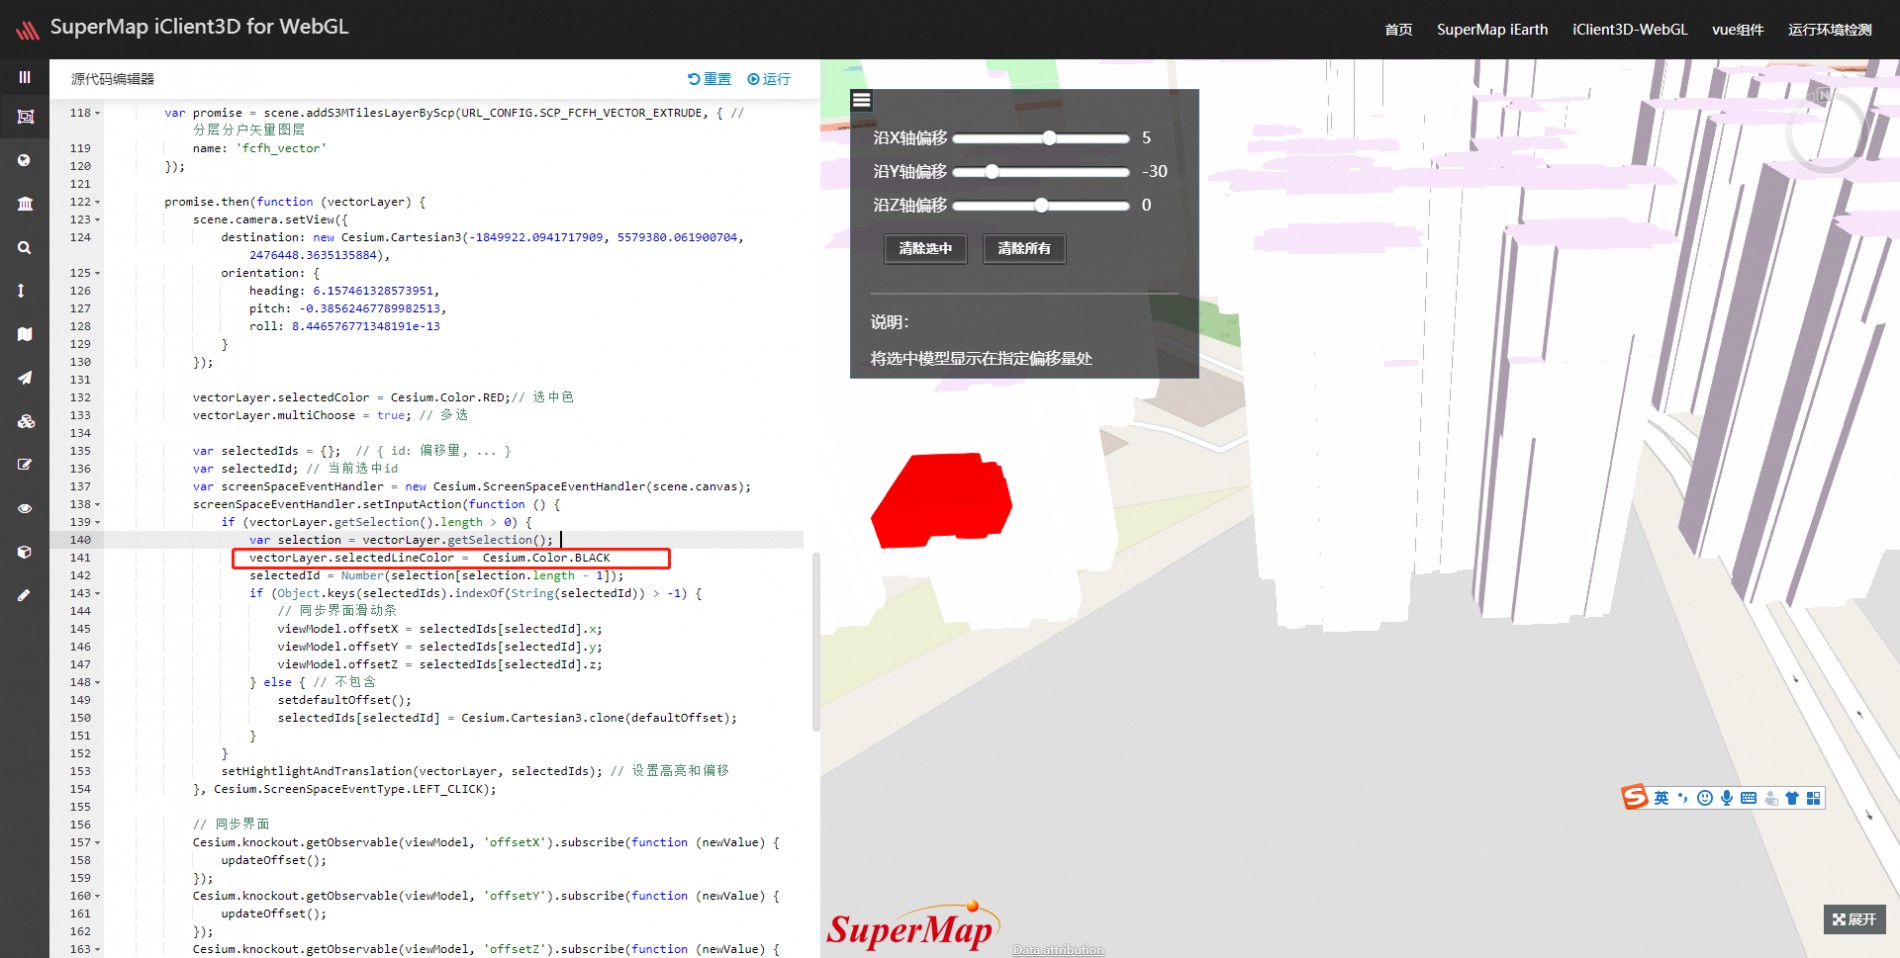Viewport: 1900px width, 958px height.
Task: Open the globe icon sidebar category
Action: tap(24, 160)
